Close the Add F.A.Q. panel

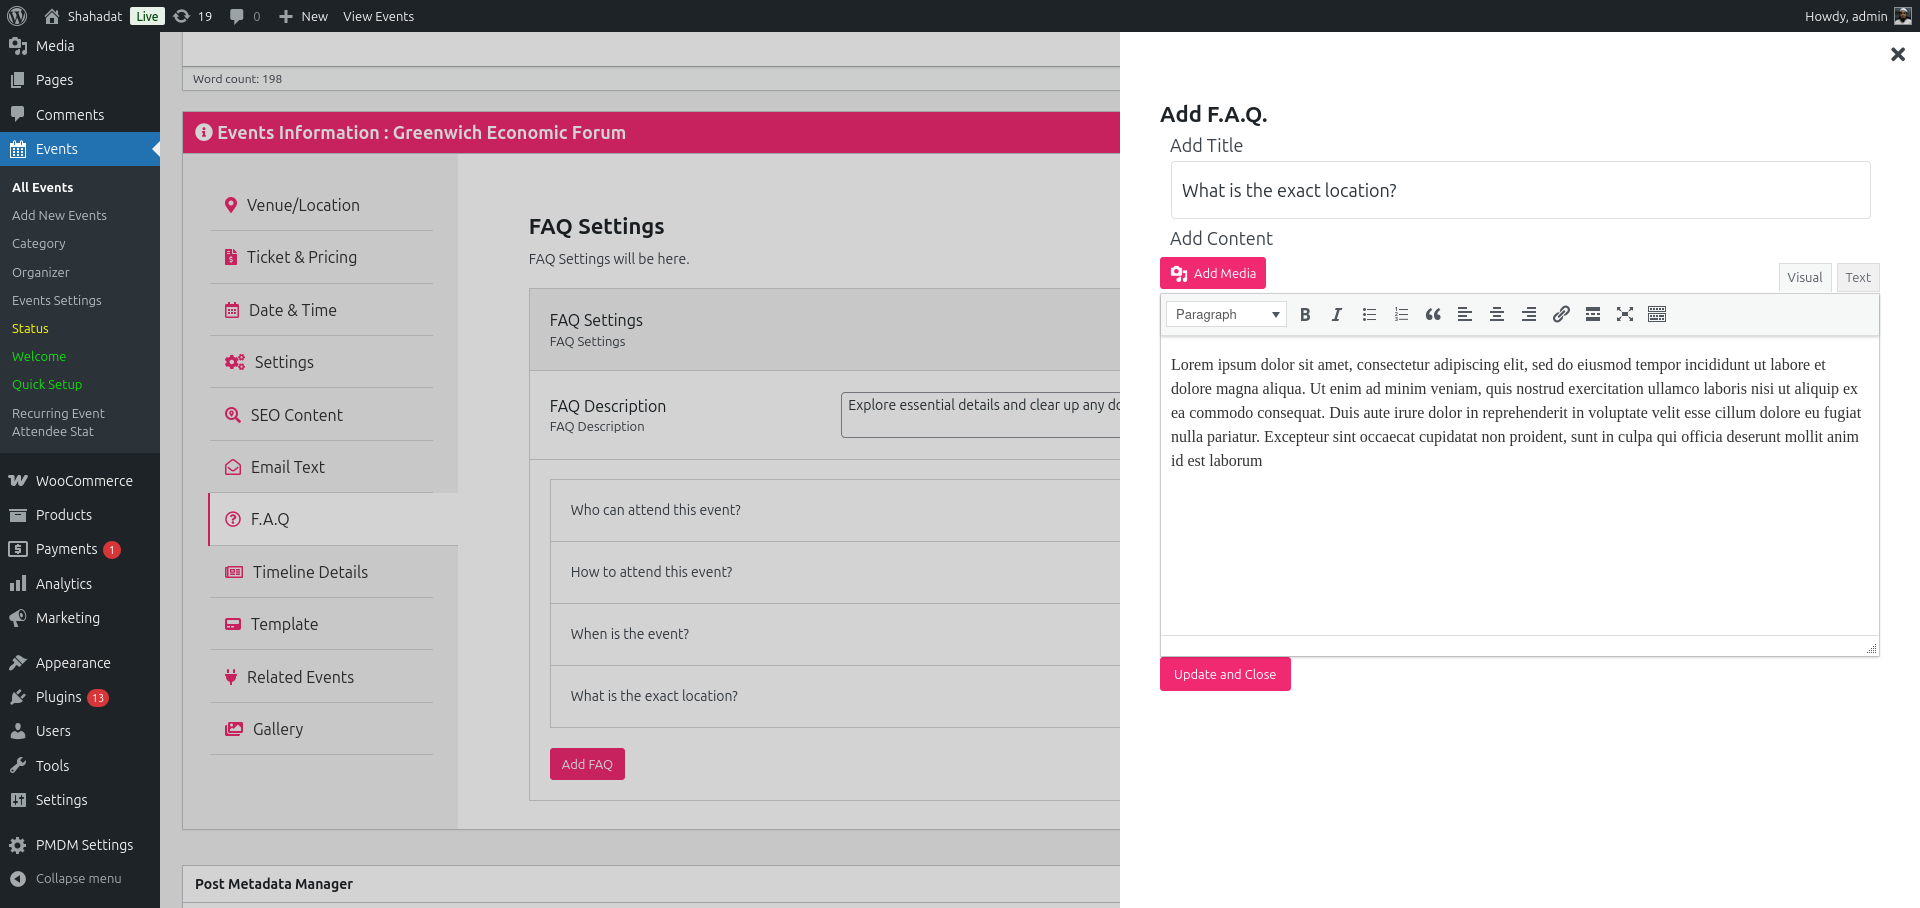(x=1898, y=54)
